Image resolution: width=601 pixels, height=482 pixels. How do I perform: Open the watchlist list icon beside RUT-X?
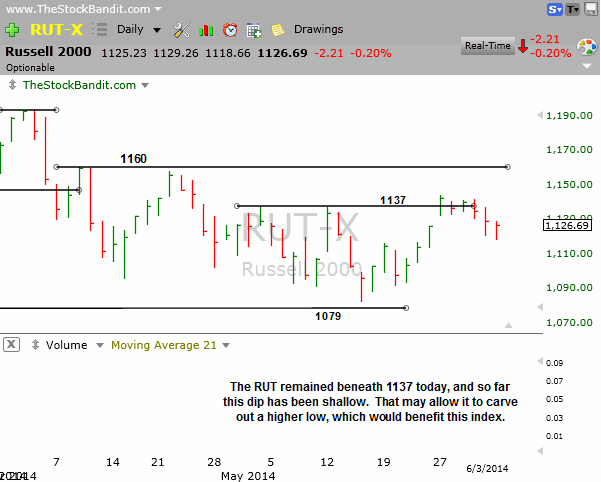[x=100, y=30]
